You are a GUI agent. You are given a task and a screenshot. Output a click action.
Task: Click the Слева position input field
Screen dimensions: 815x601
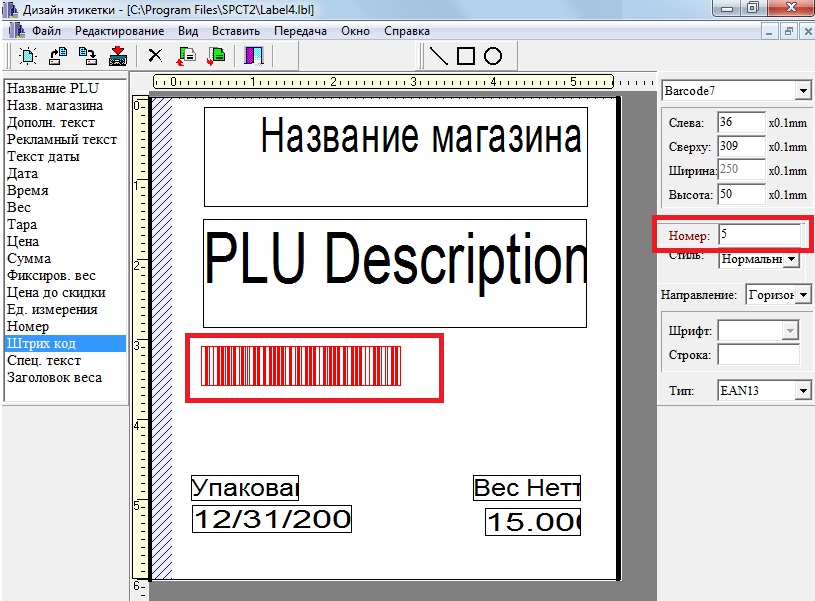click(741, 122)
